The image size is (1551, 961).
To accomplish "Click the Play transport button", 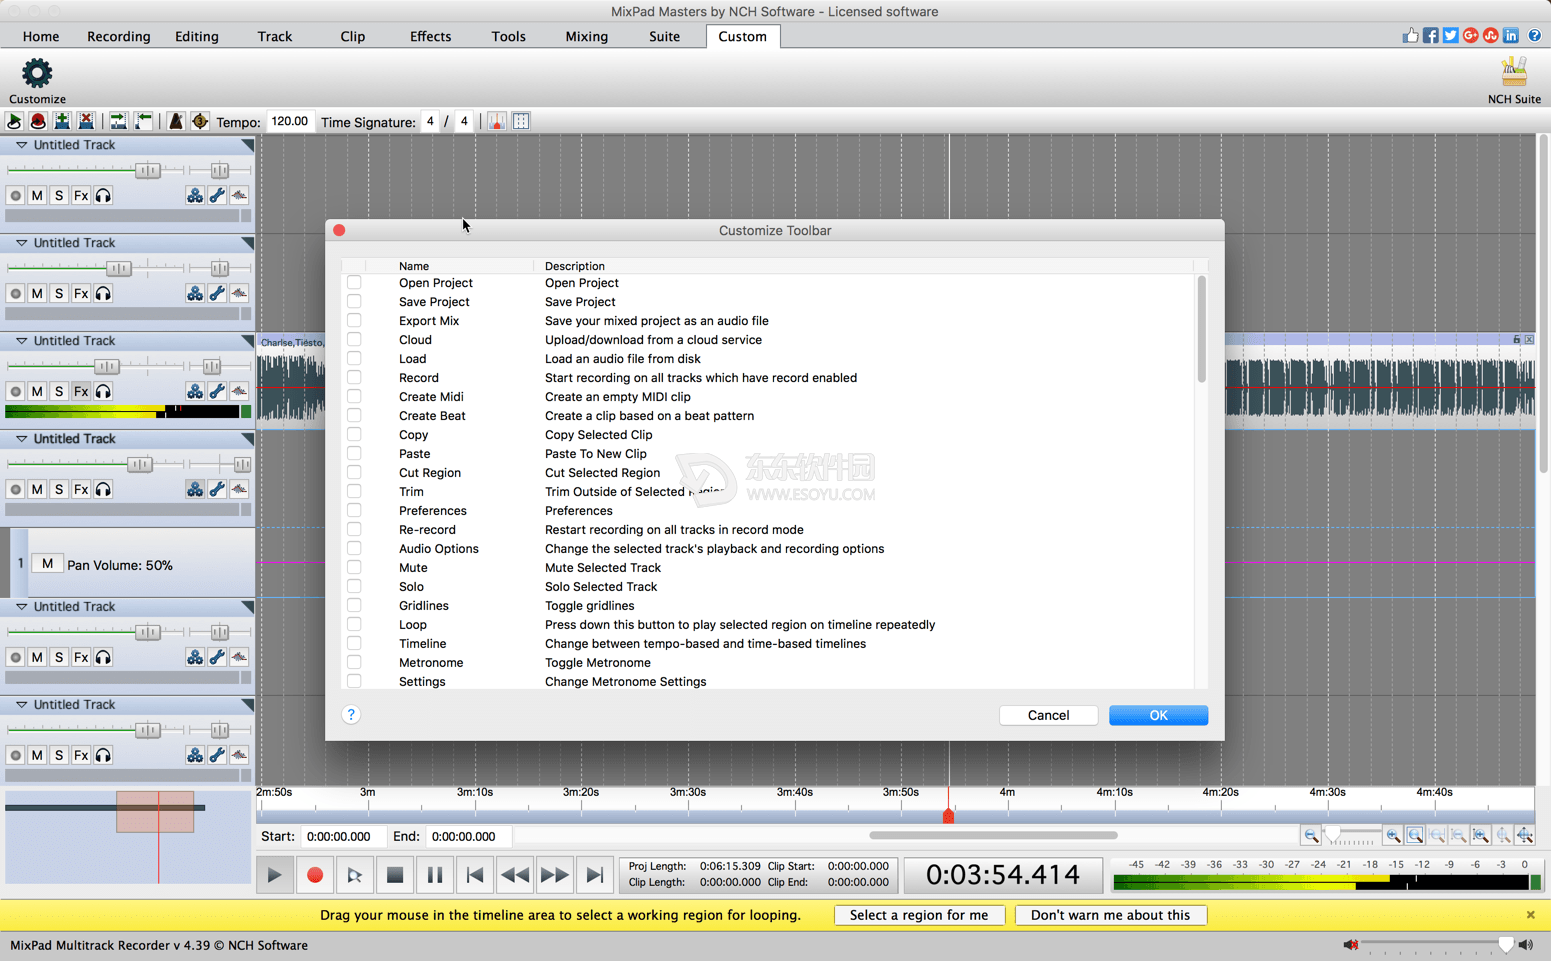I will click(274, 875).
